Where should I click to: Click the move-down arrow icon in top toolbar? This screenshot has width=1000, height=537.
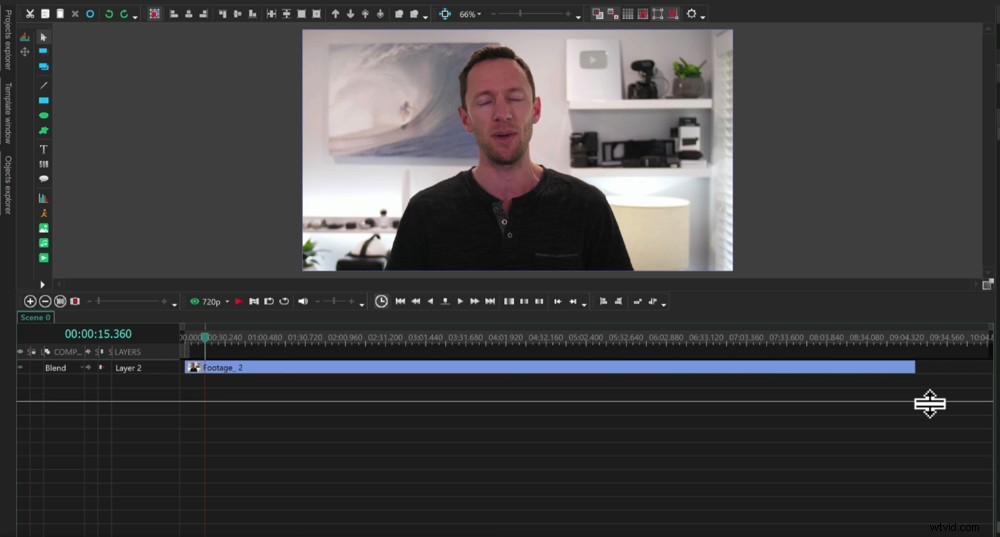coord(350,13)
